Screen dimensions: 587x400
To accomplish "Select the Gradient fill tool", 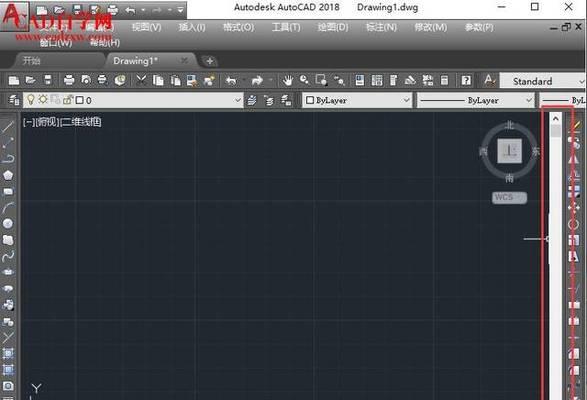I will click(x=8, y=370).
